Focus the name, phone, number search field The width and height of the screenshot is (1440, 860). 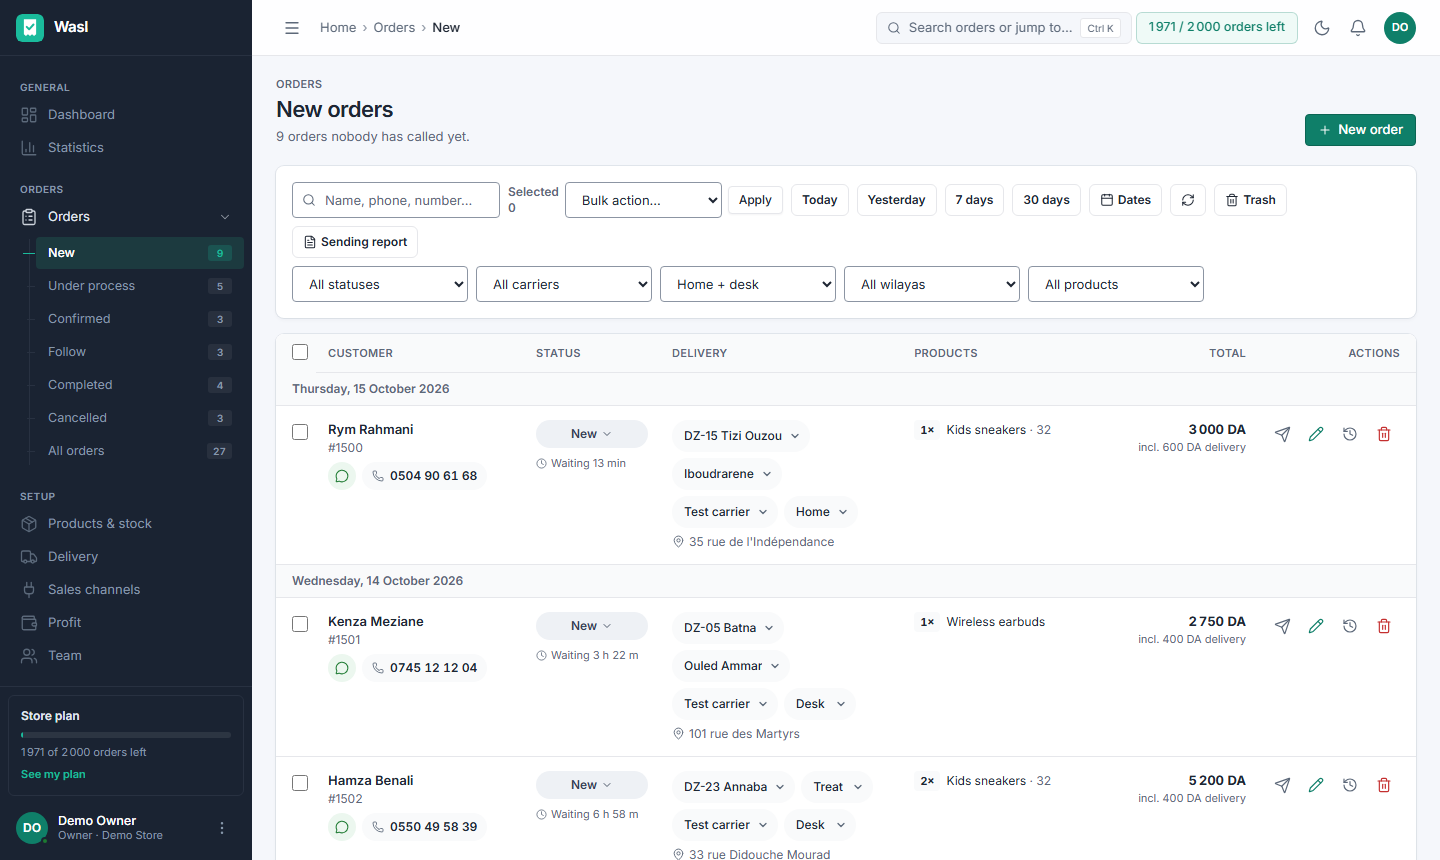(396, 200)
